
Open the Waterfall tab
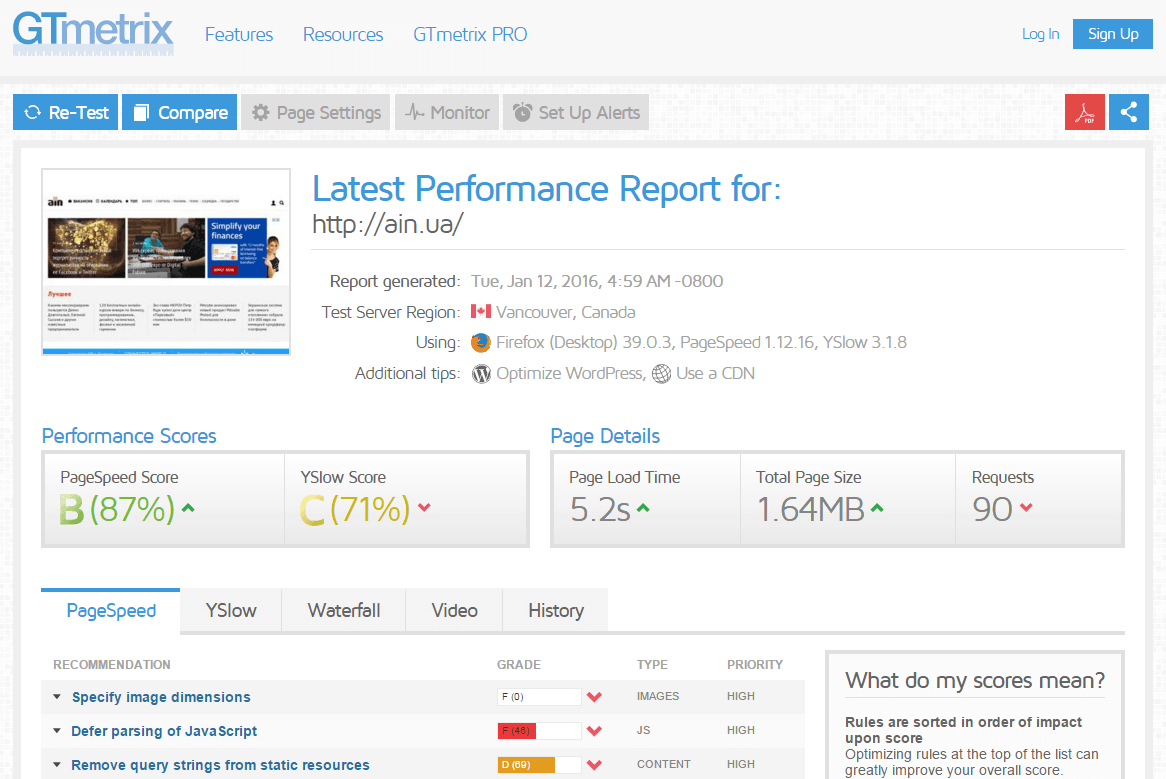pyautogui.click(x=344, y=610)
